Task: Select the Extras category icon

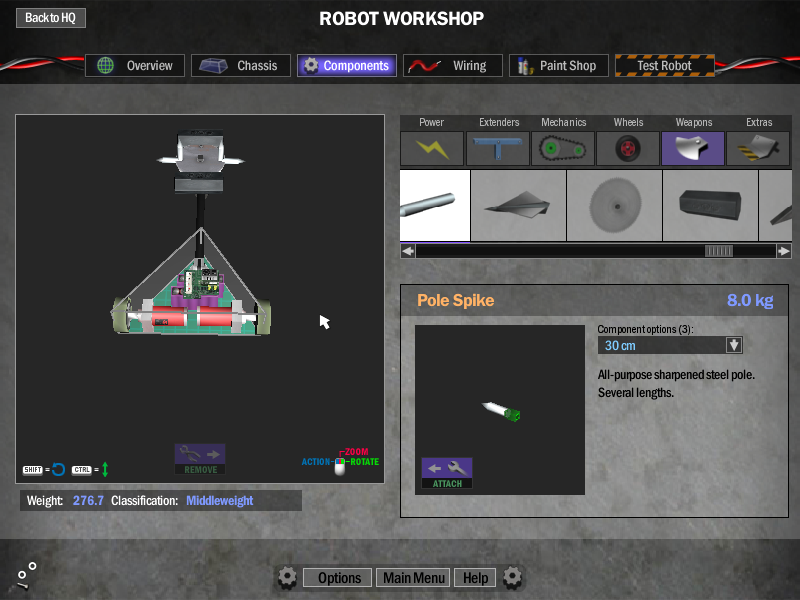Action: click(758, 148)
